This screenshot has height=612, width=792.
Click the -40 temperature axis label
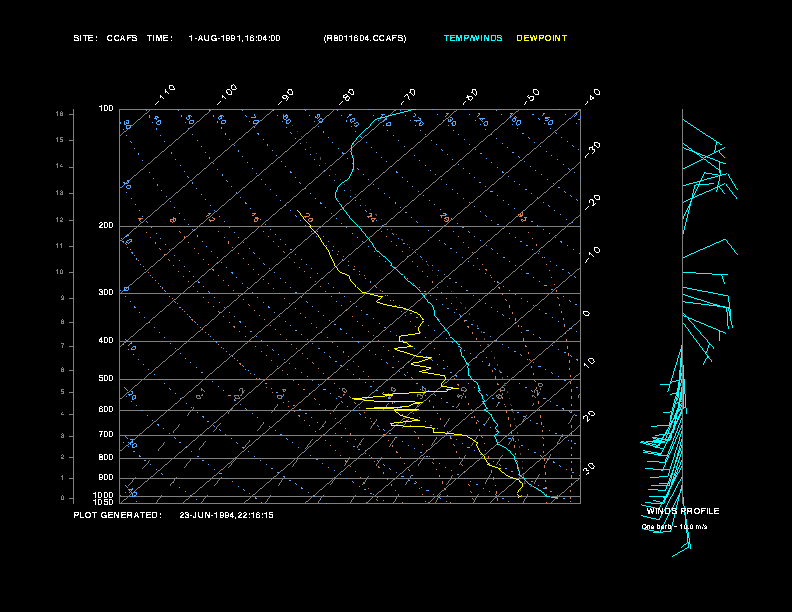tap(592, 96)
